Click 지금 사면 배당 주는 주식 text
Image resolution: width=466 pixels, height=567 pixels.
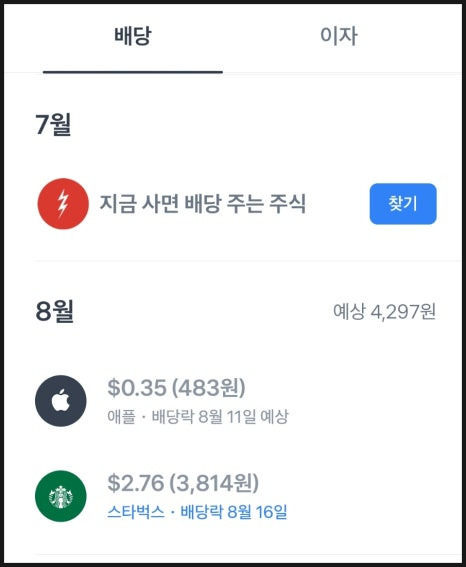coord(203,204)
